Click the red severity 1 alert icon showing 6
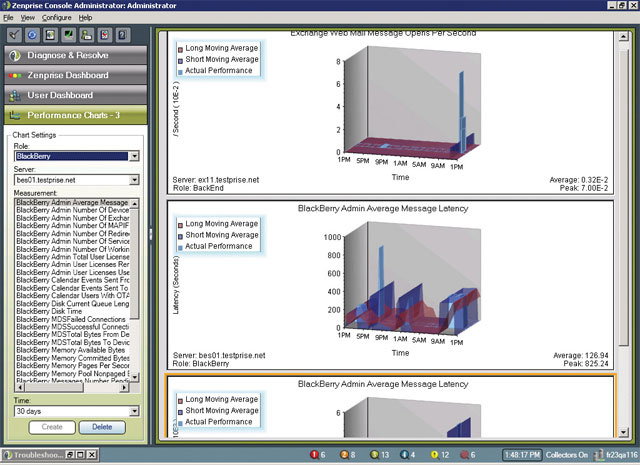 (314, 454)
